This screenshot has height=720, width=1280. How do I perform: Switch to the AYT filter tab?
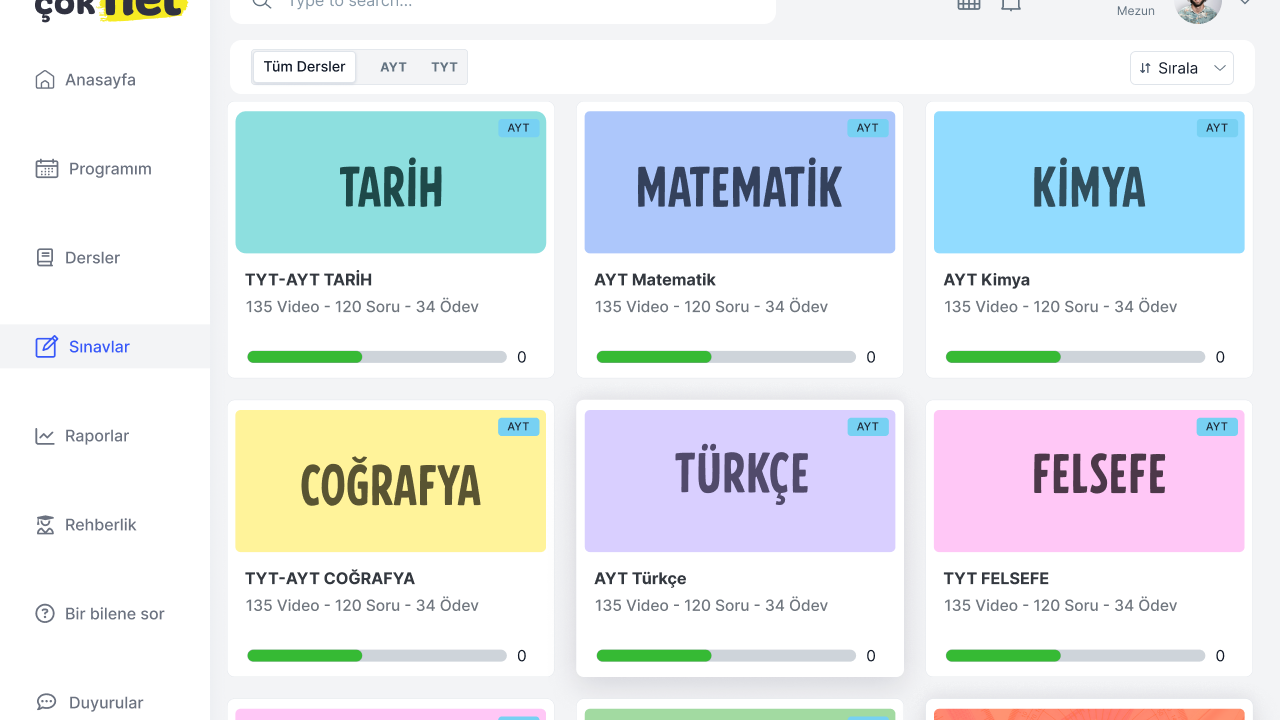click(393, 67)
